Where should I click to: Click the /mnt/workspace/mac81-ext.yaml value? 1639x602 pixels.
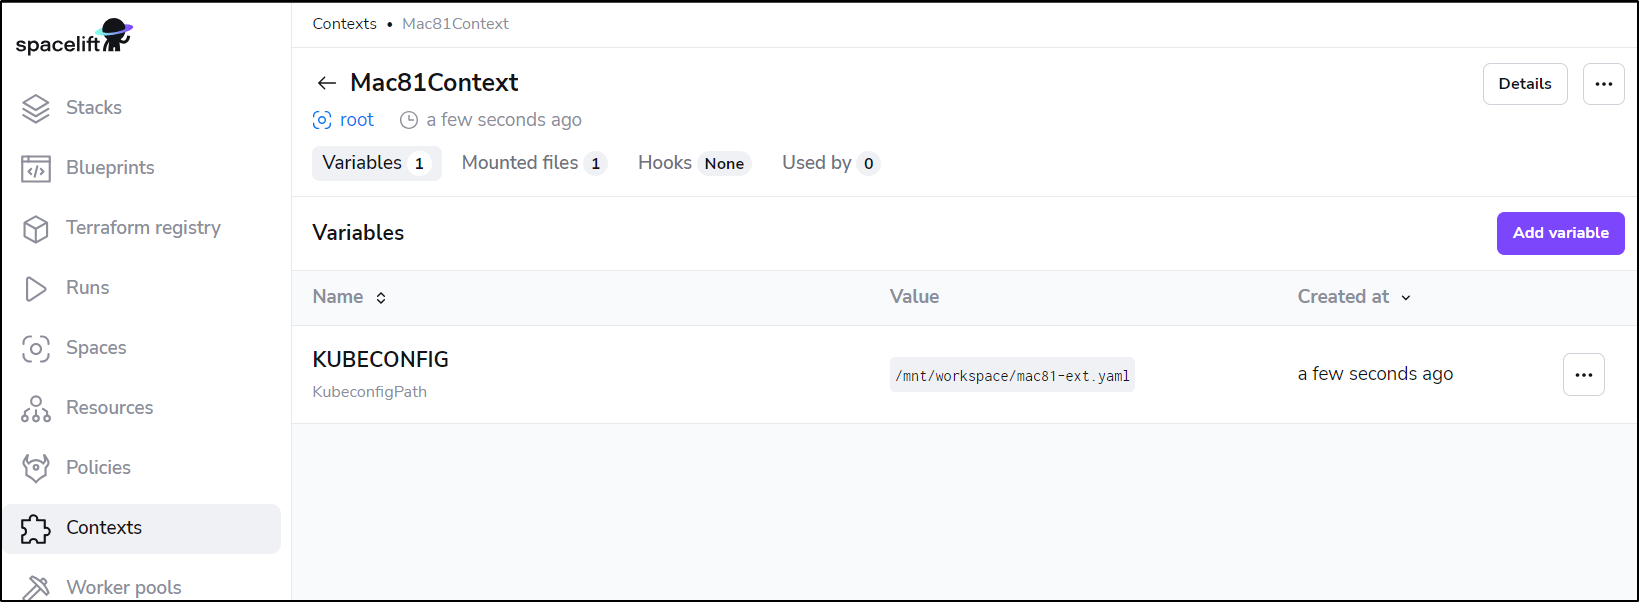(1012, 375)
